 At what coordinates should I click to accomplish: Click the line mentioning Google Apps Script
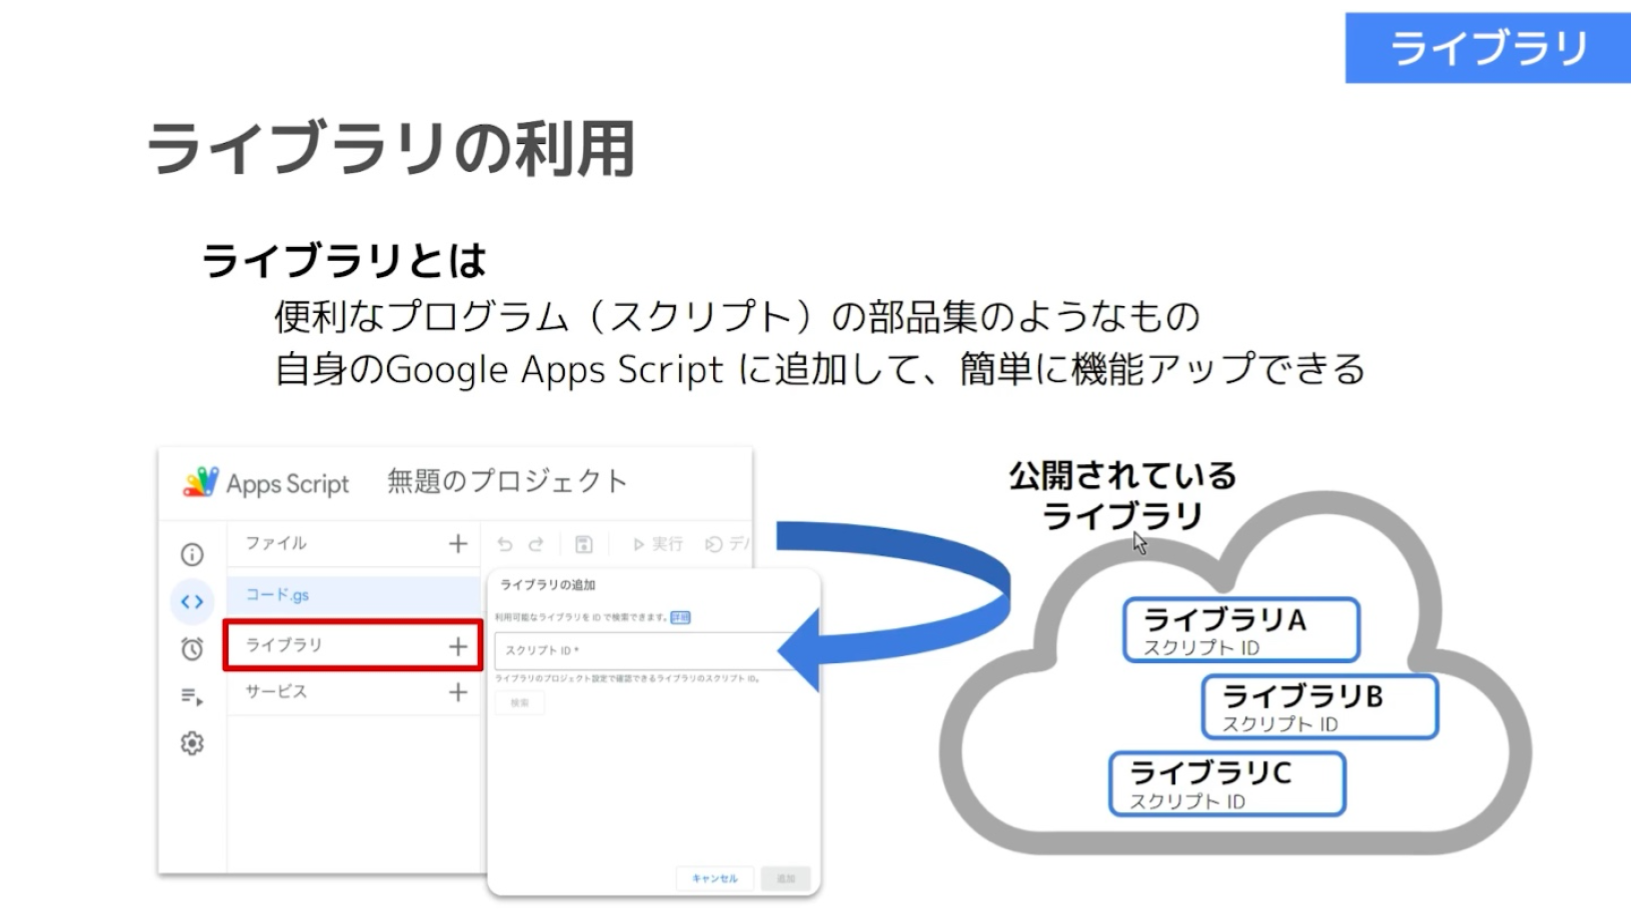click(820, 369)
